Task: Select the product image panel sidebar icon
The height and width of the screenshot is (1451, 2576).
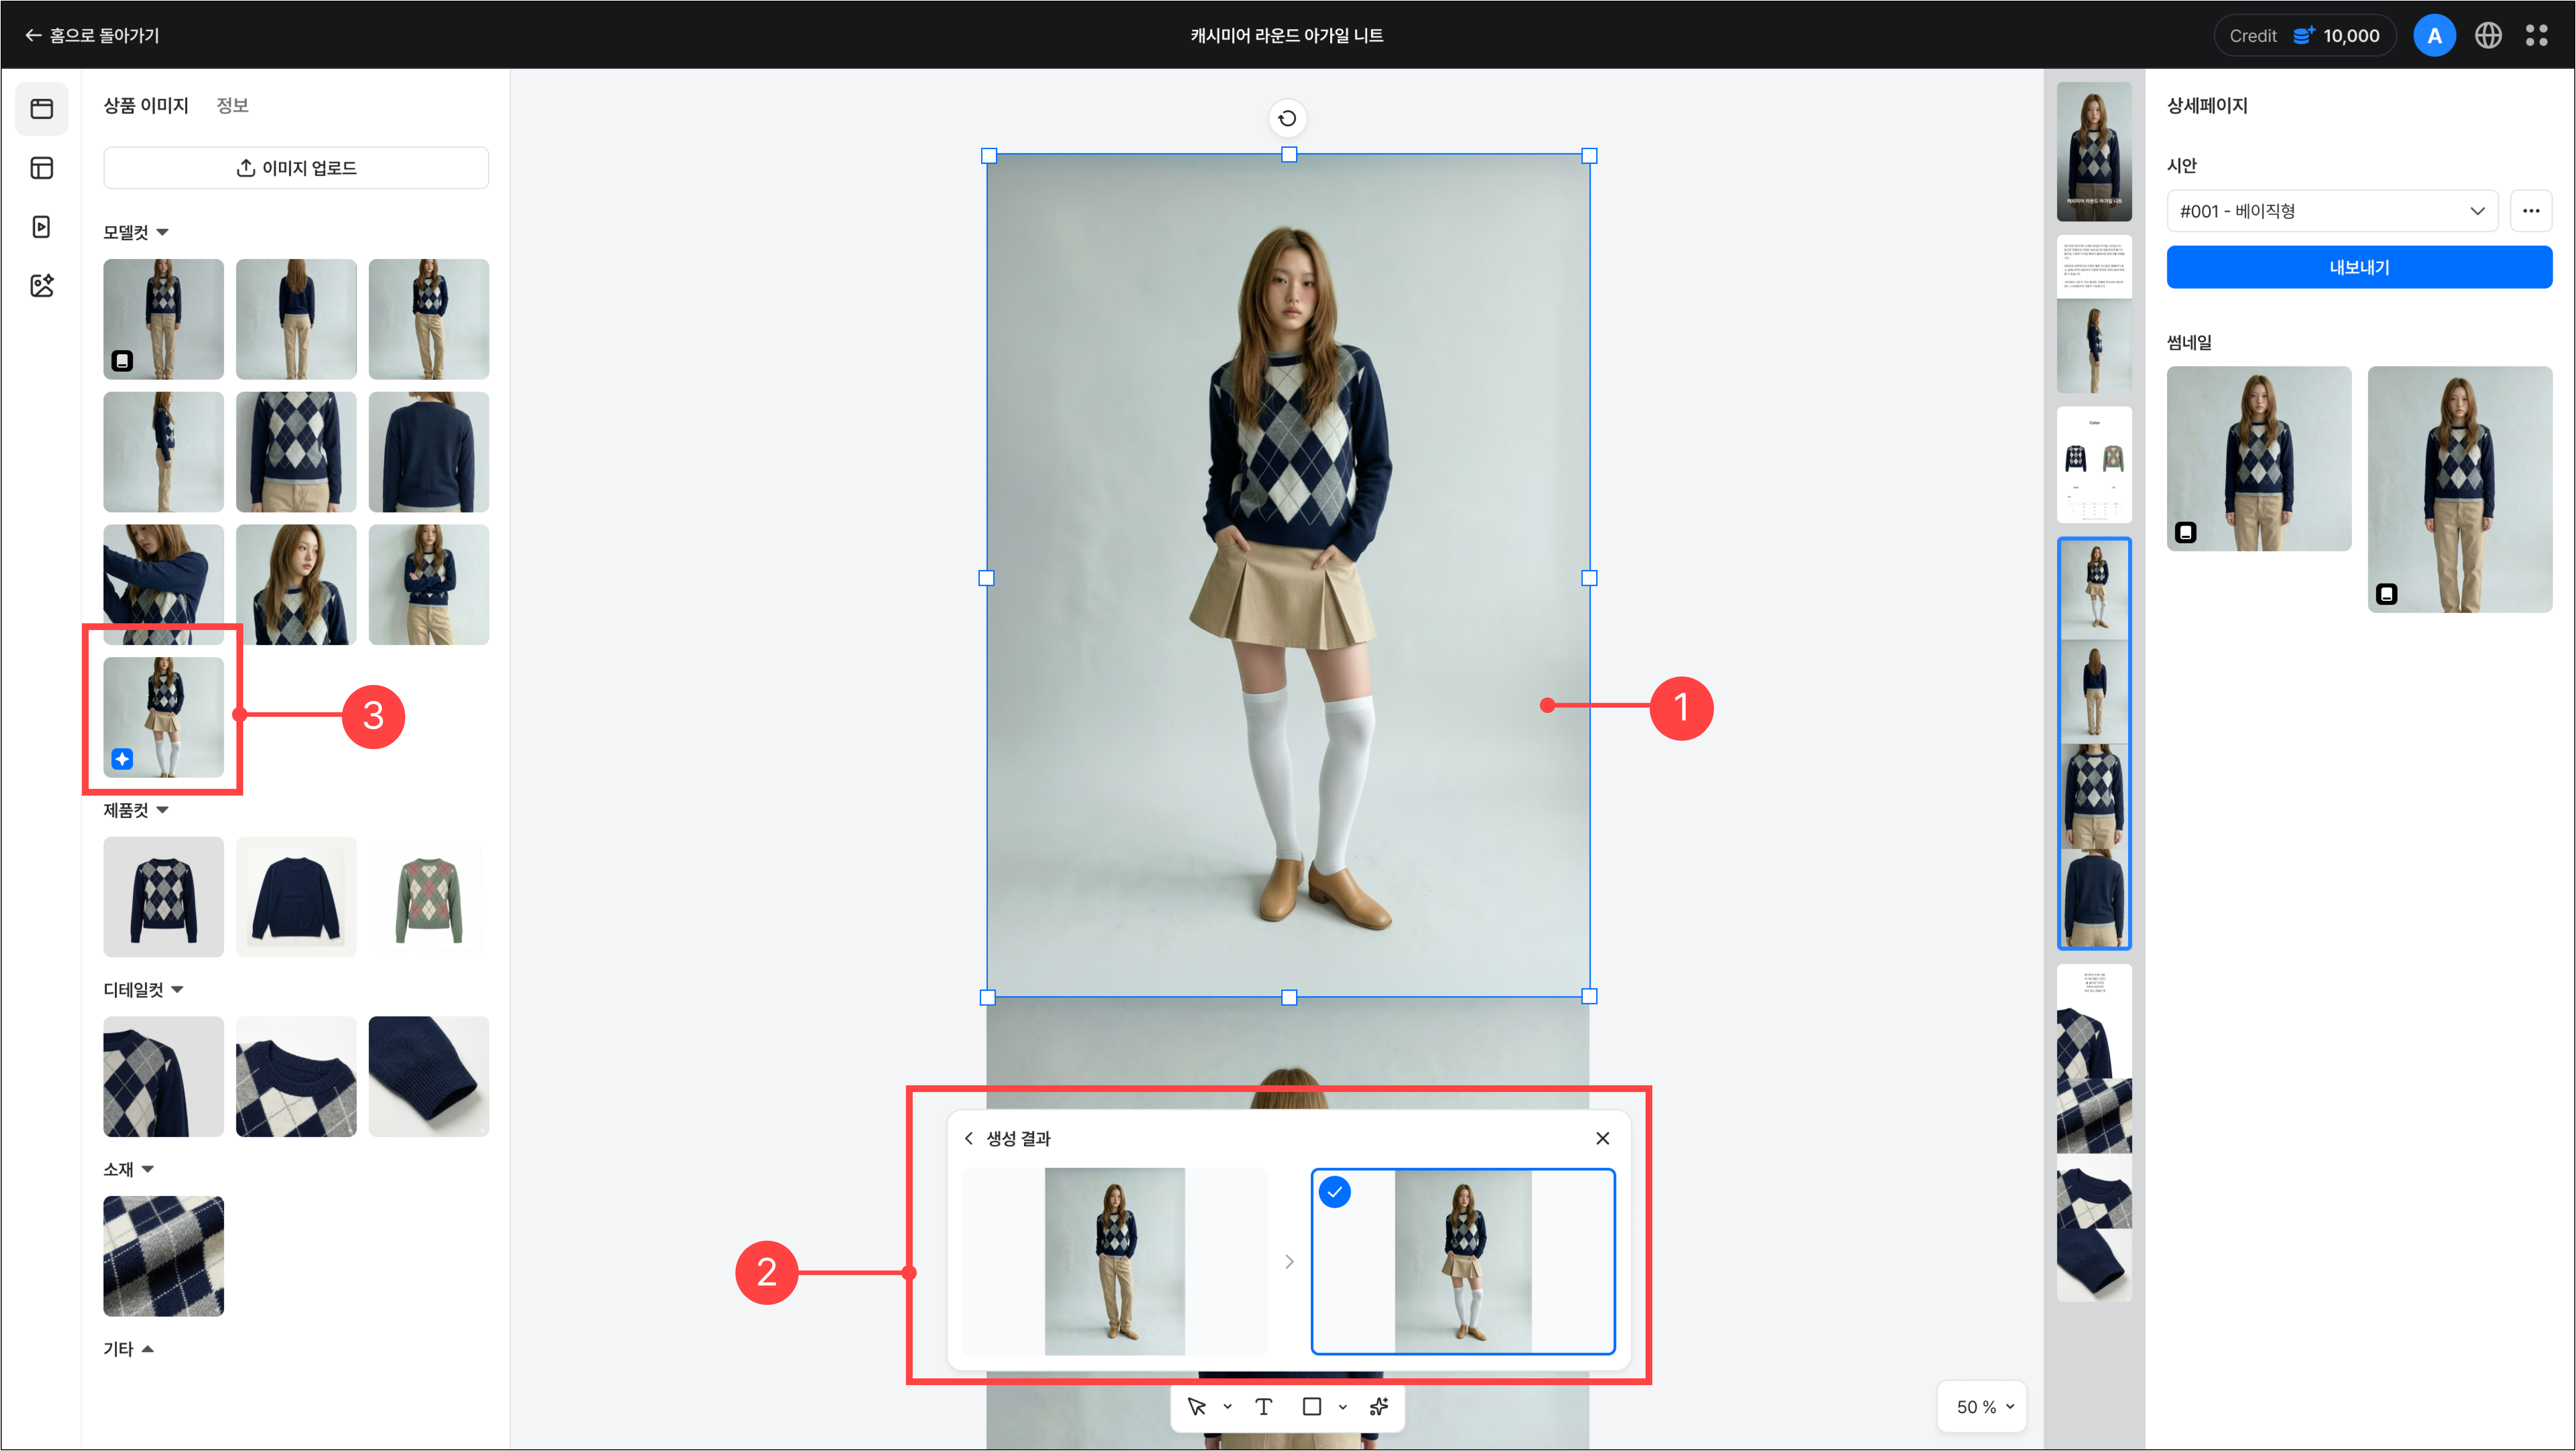Action: (x=42, y=108)
